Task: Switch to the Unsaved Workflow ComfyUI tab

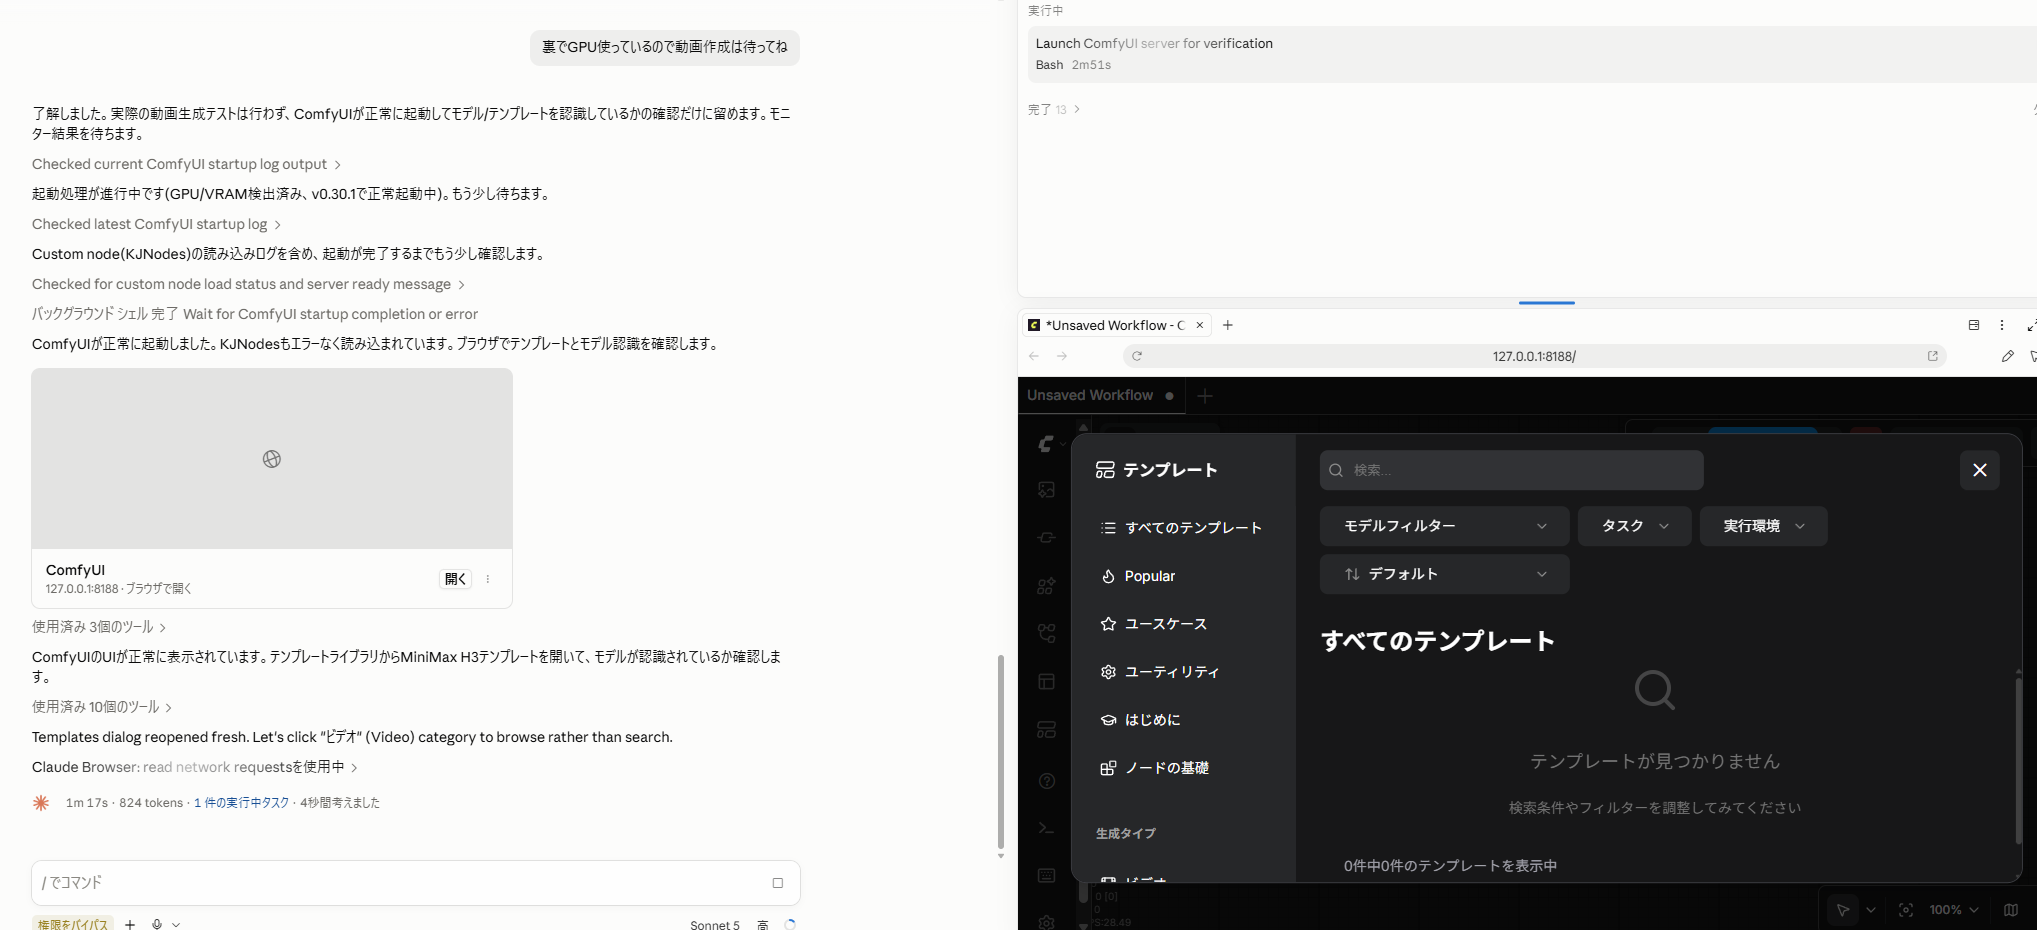Action: point(1100,395)
